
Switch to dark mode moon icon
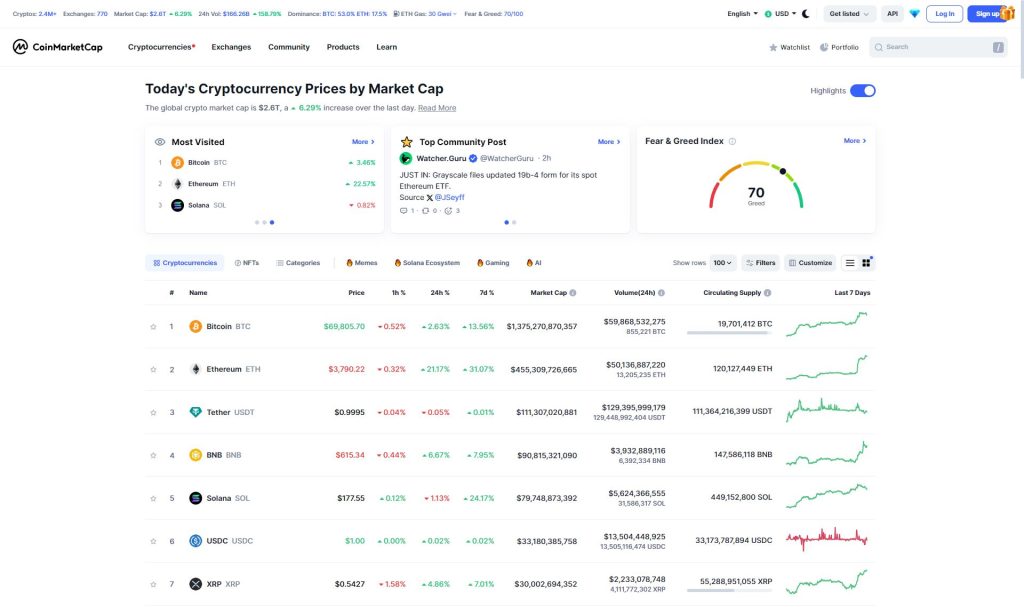point(806,14)
